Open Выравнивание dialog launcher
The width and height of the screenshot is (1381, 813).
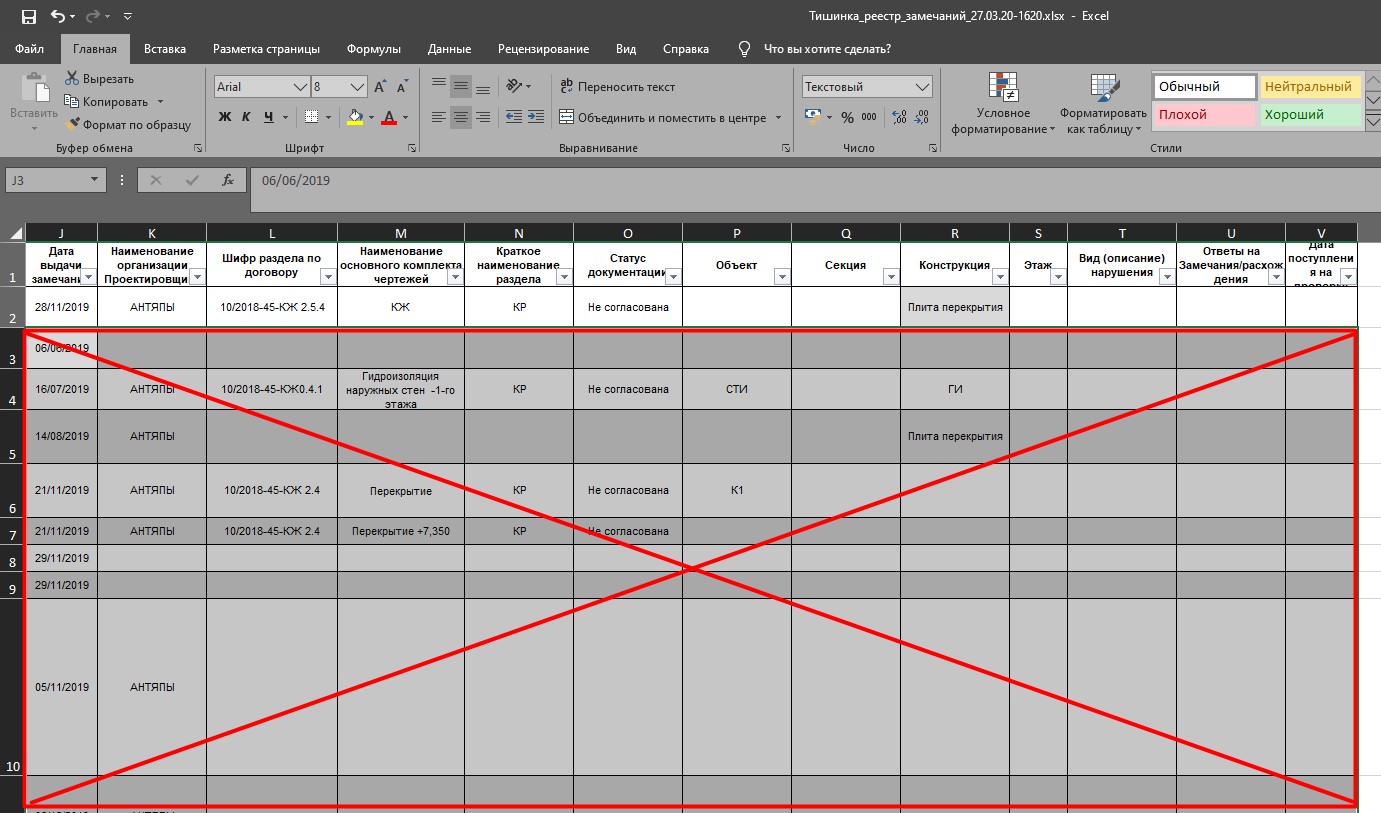tap(785, 148)
